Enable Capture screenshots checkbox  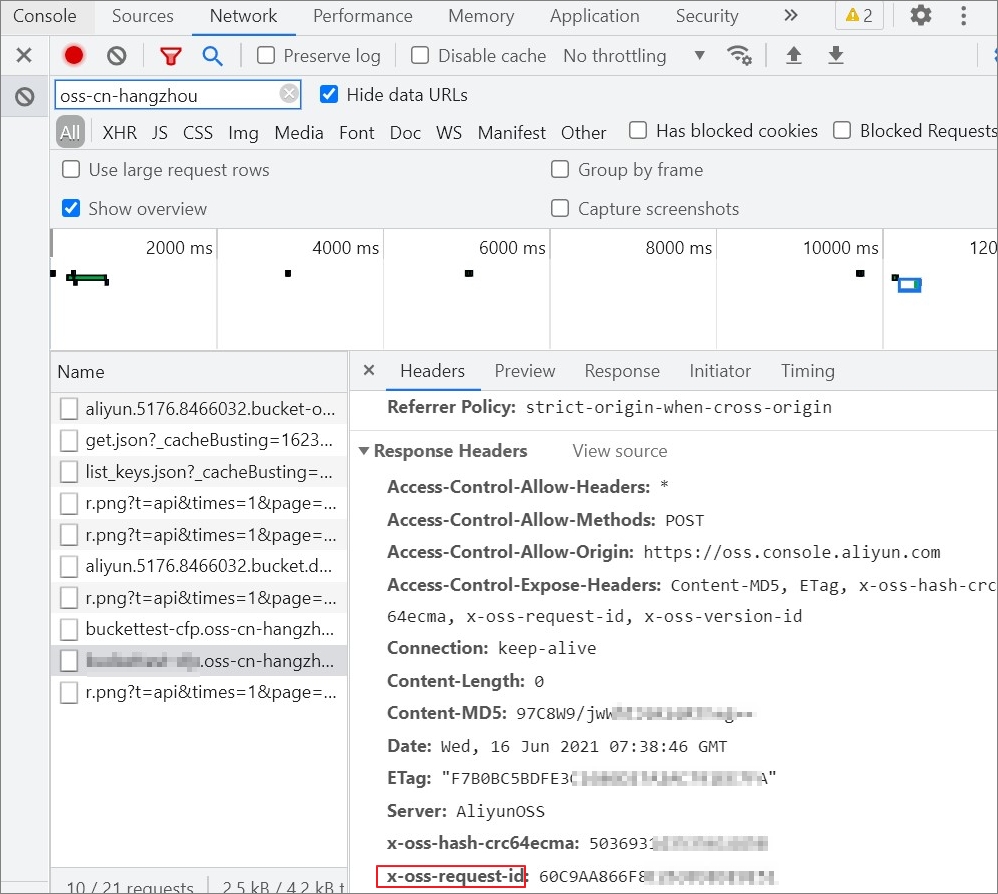tap(559, 208)
